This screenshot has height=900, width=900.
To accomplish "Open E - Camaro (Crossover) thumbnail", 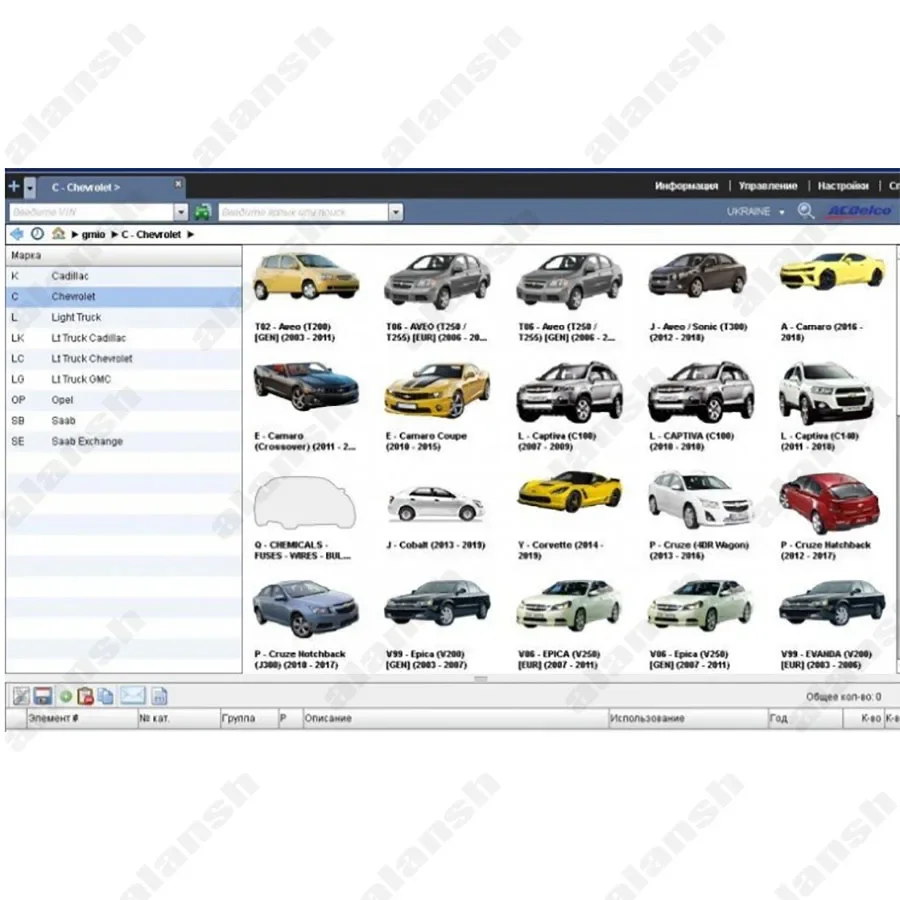I will (x=306, y=385).
